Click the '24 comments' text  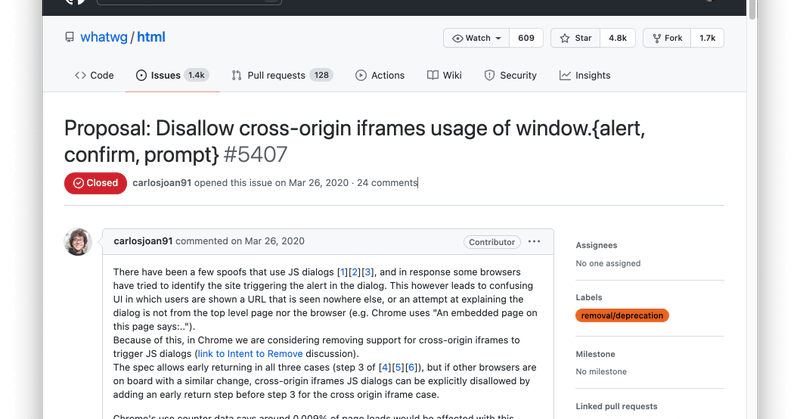point(387,183)
